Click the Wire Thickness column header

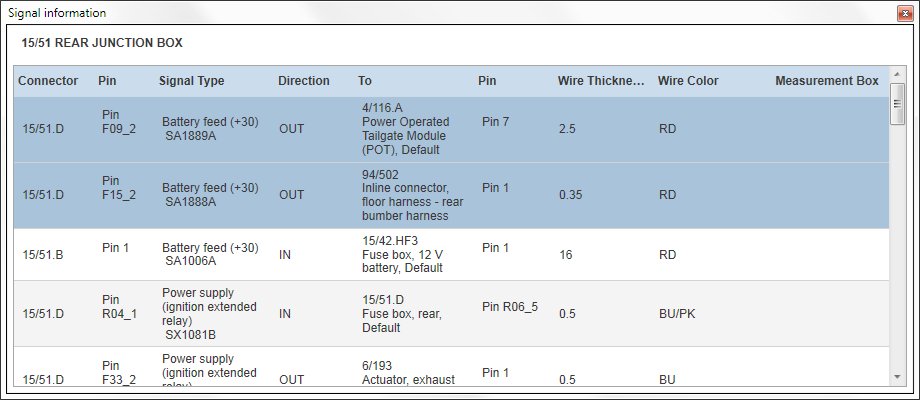click(x=601, y=81)
